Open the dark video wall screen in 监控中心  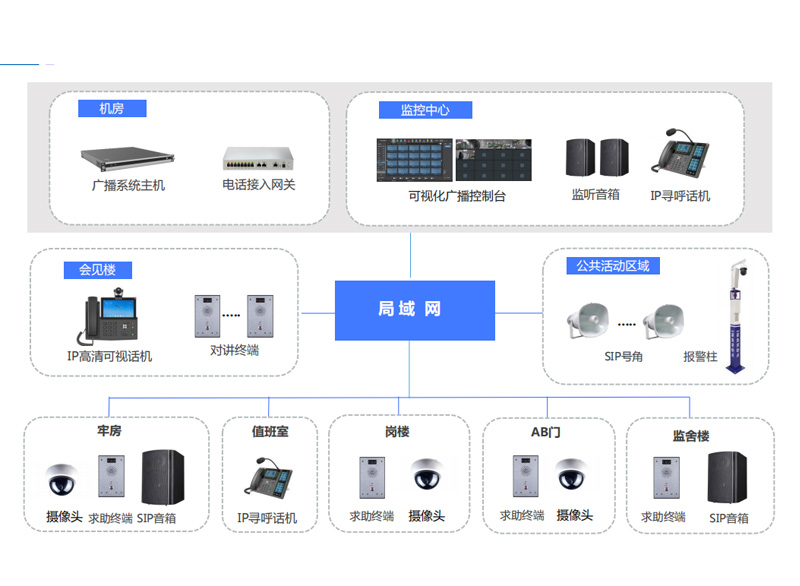[x=493, y=160]
